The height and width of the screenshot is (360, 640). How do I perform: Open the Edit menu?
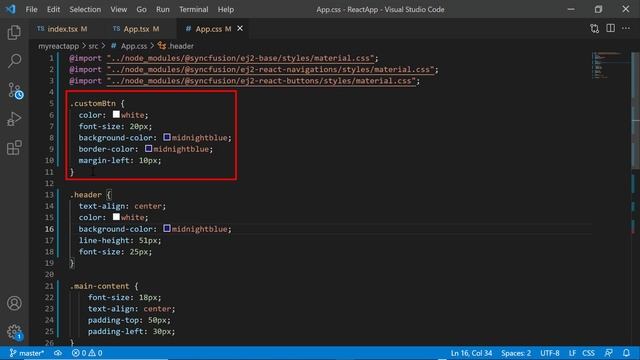point(53,9)
